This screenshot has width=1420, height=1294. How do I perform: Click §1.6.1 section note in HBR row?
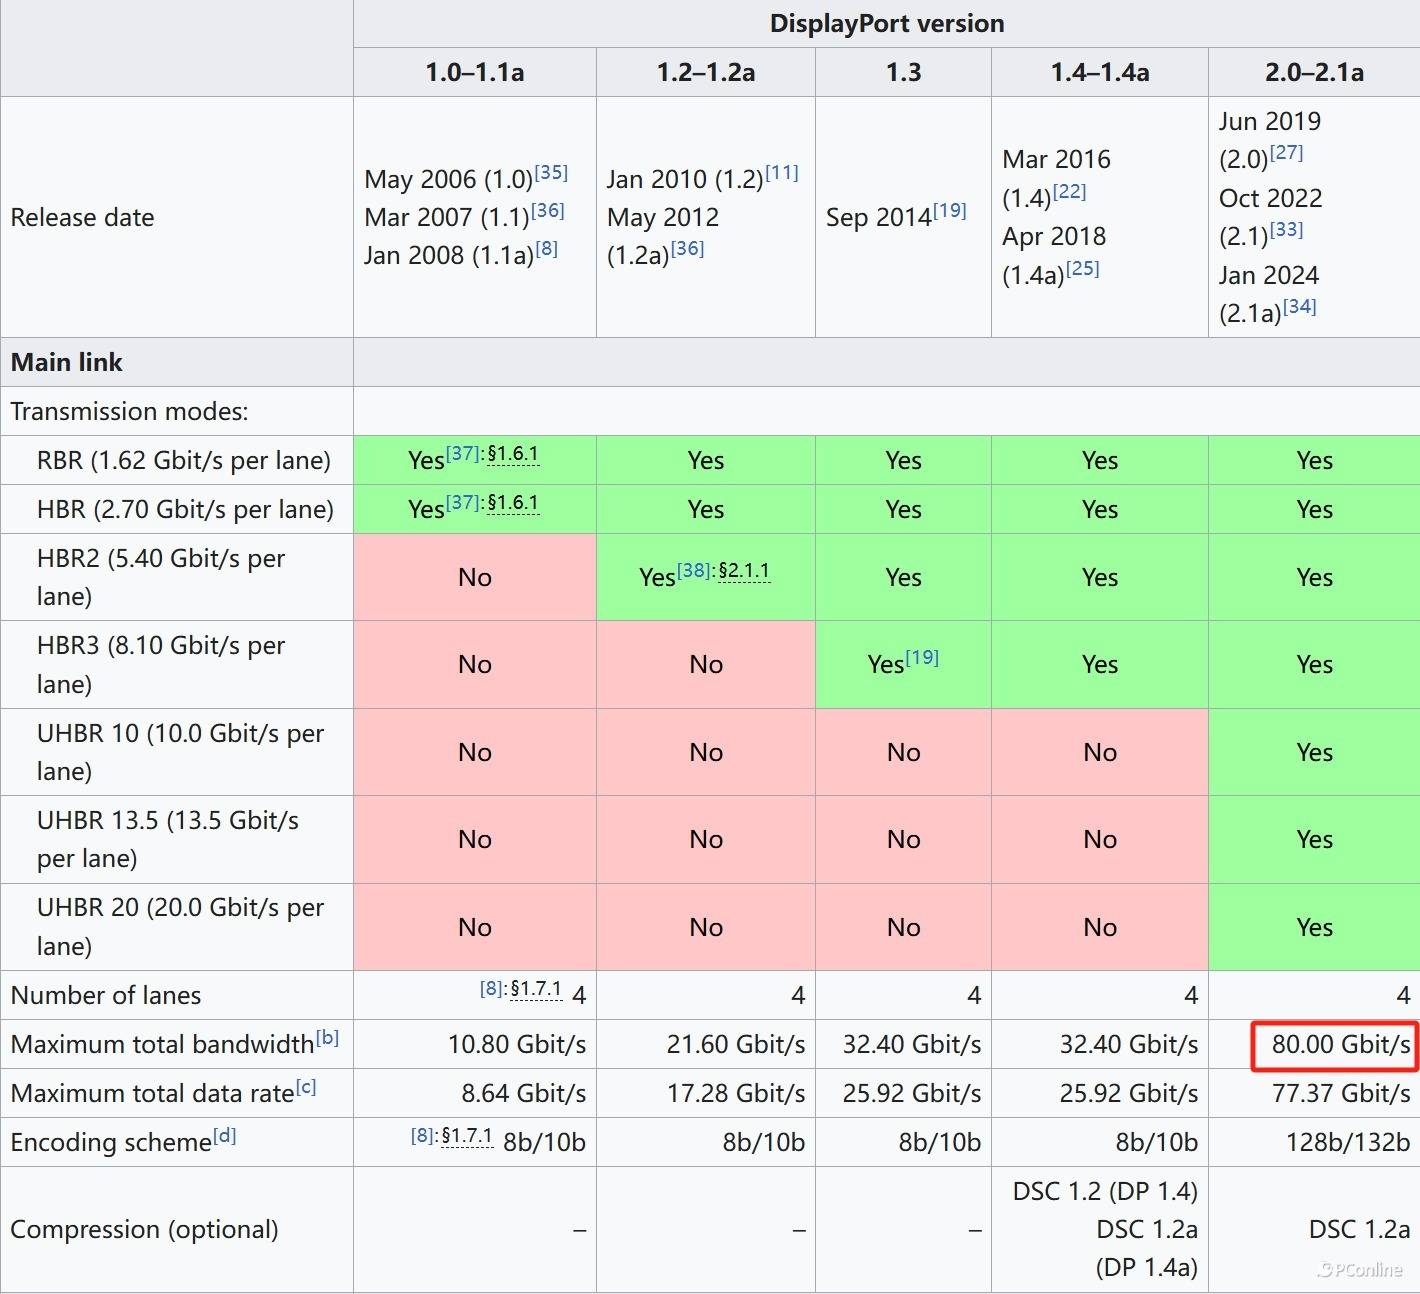click(513, 503)
